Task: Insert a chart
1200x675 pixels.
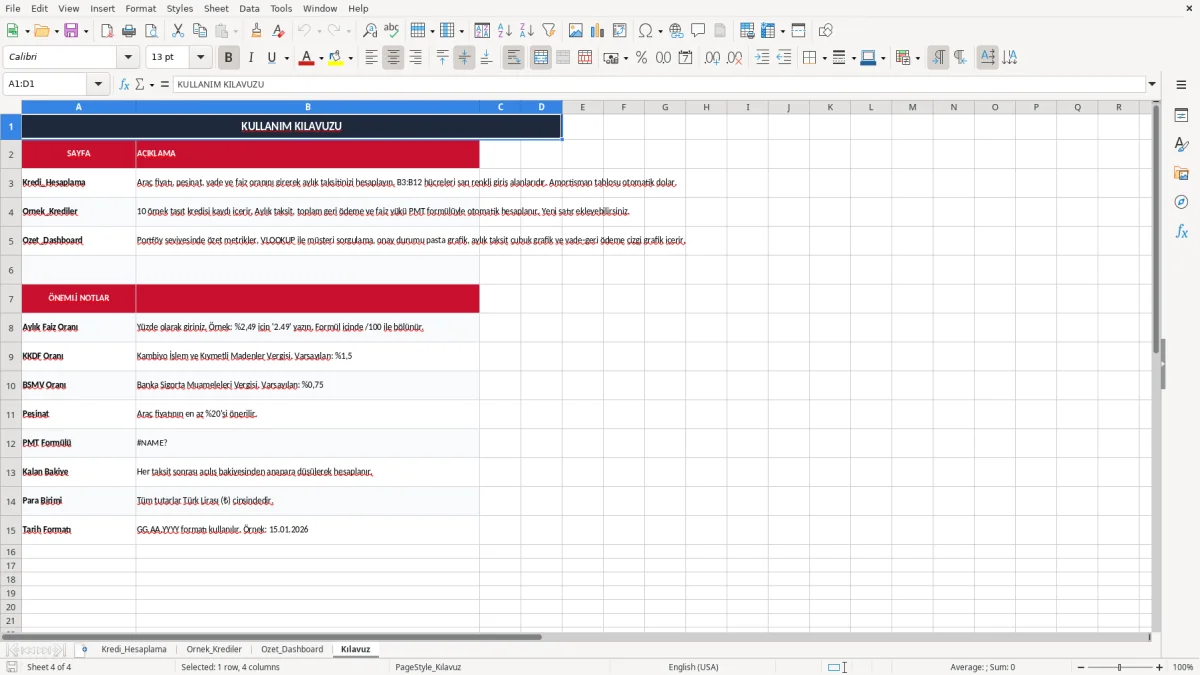Action: 598,31
